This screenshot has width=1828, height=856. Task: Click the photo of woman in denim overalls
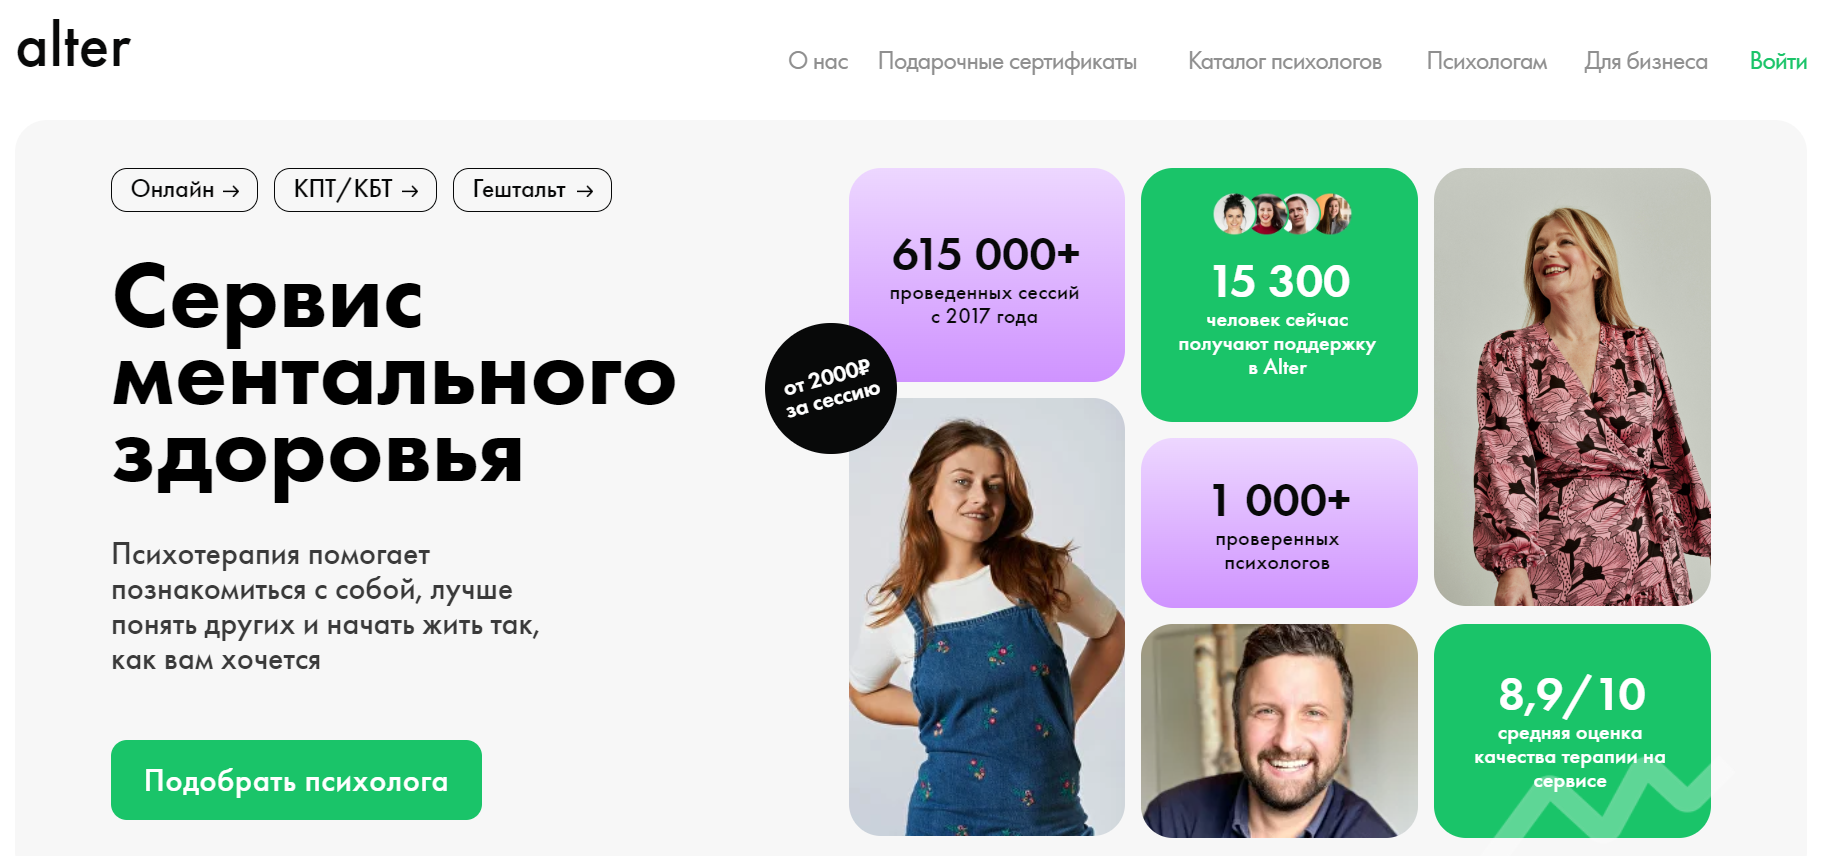tap(987, 617)
